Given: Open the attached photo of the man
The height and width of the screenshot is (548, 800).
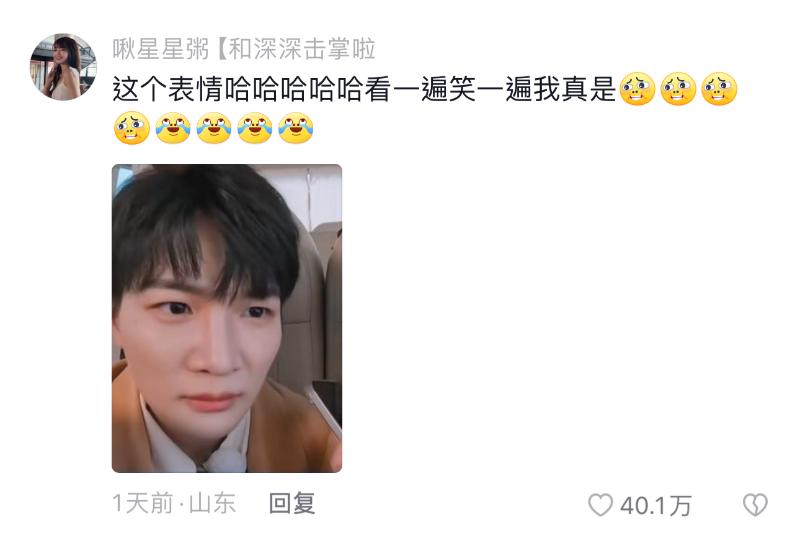Looking at the screenshot, I should (227, 318).
